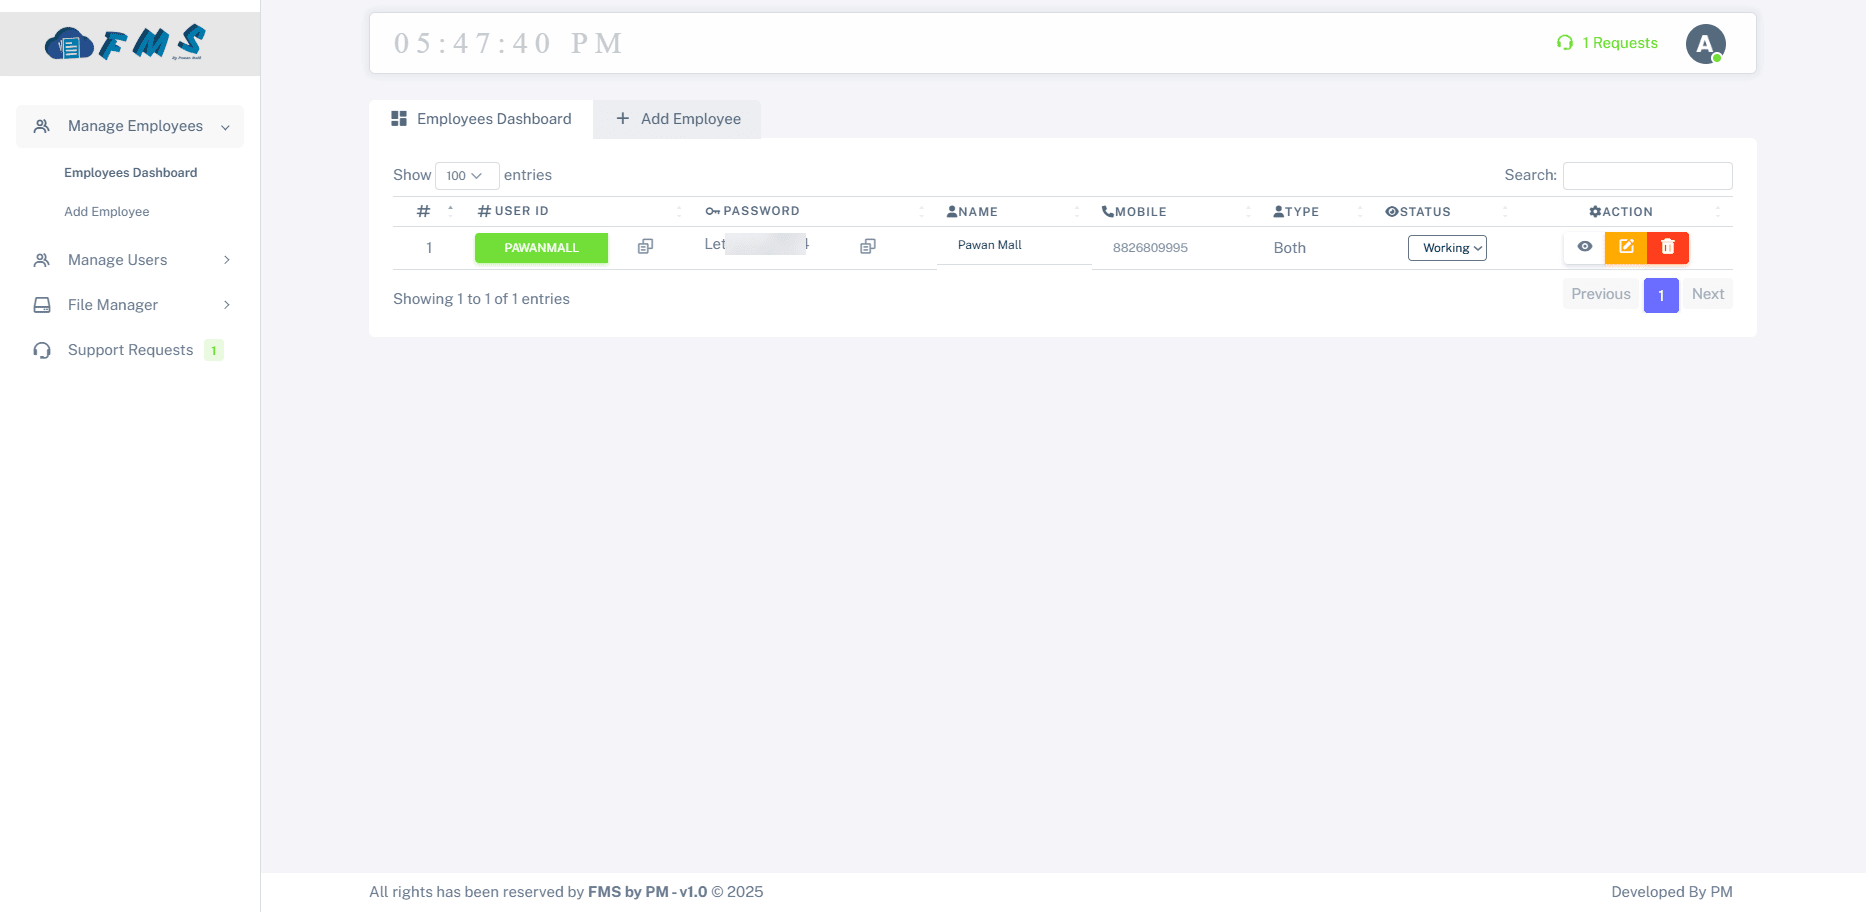Open the user avatar profile icon
The image size is (1866, 912).
click(x=1705, y=44)
